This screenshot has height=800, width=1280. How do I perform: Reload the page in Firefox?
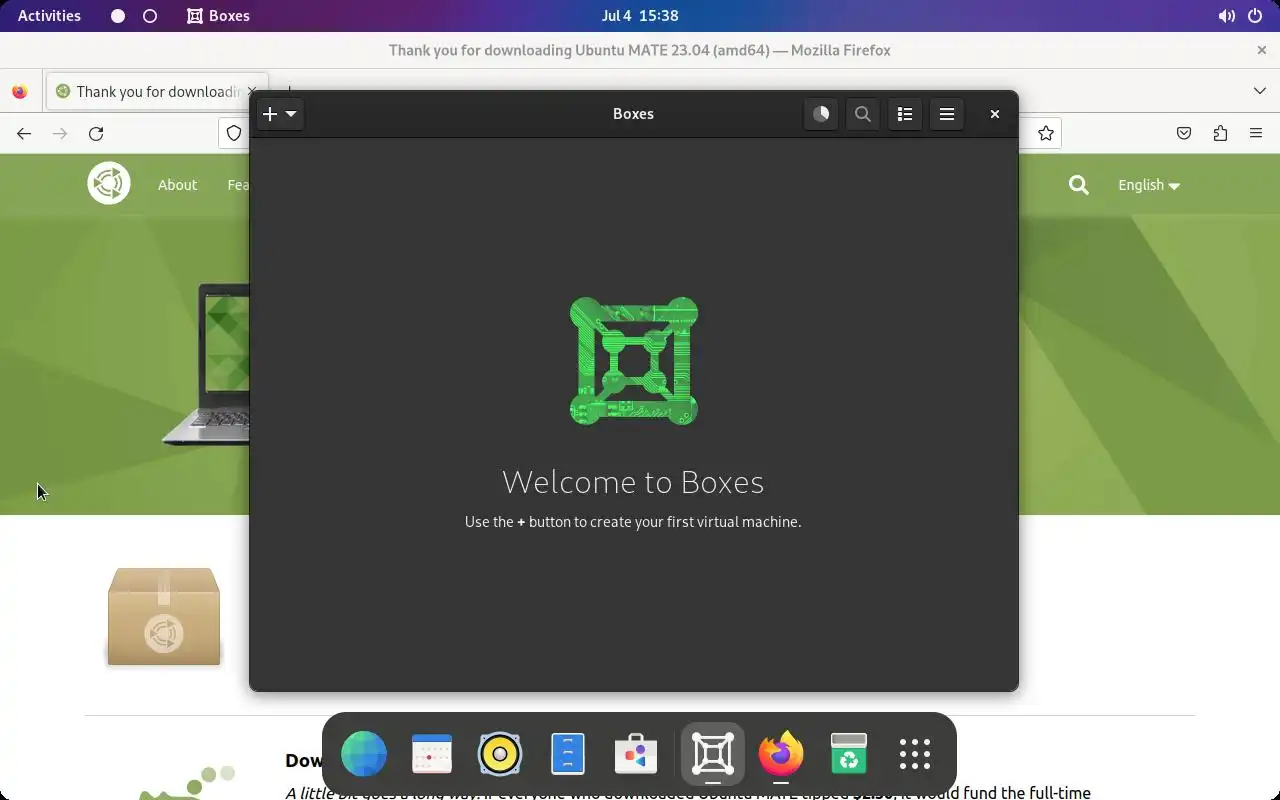(96, 134)
